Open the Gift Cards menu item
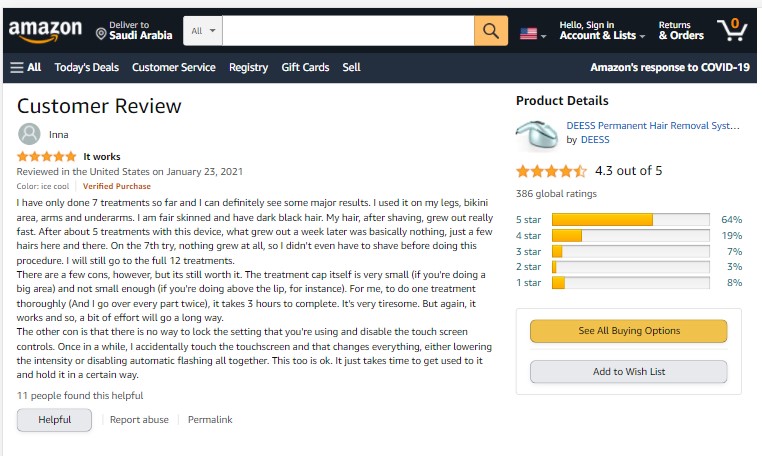Screen dimensions: 762x456 (x=305, y=68)
